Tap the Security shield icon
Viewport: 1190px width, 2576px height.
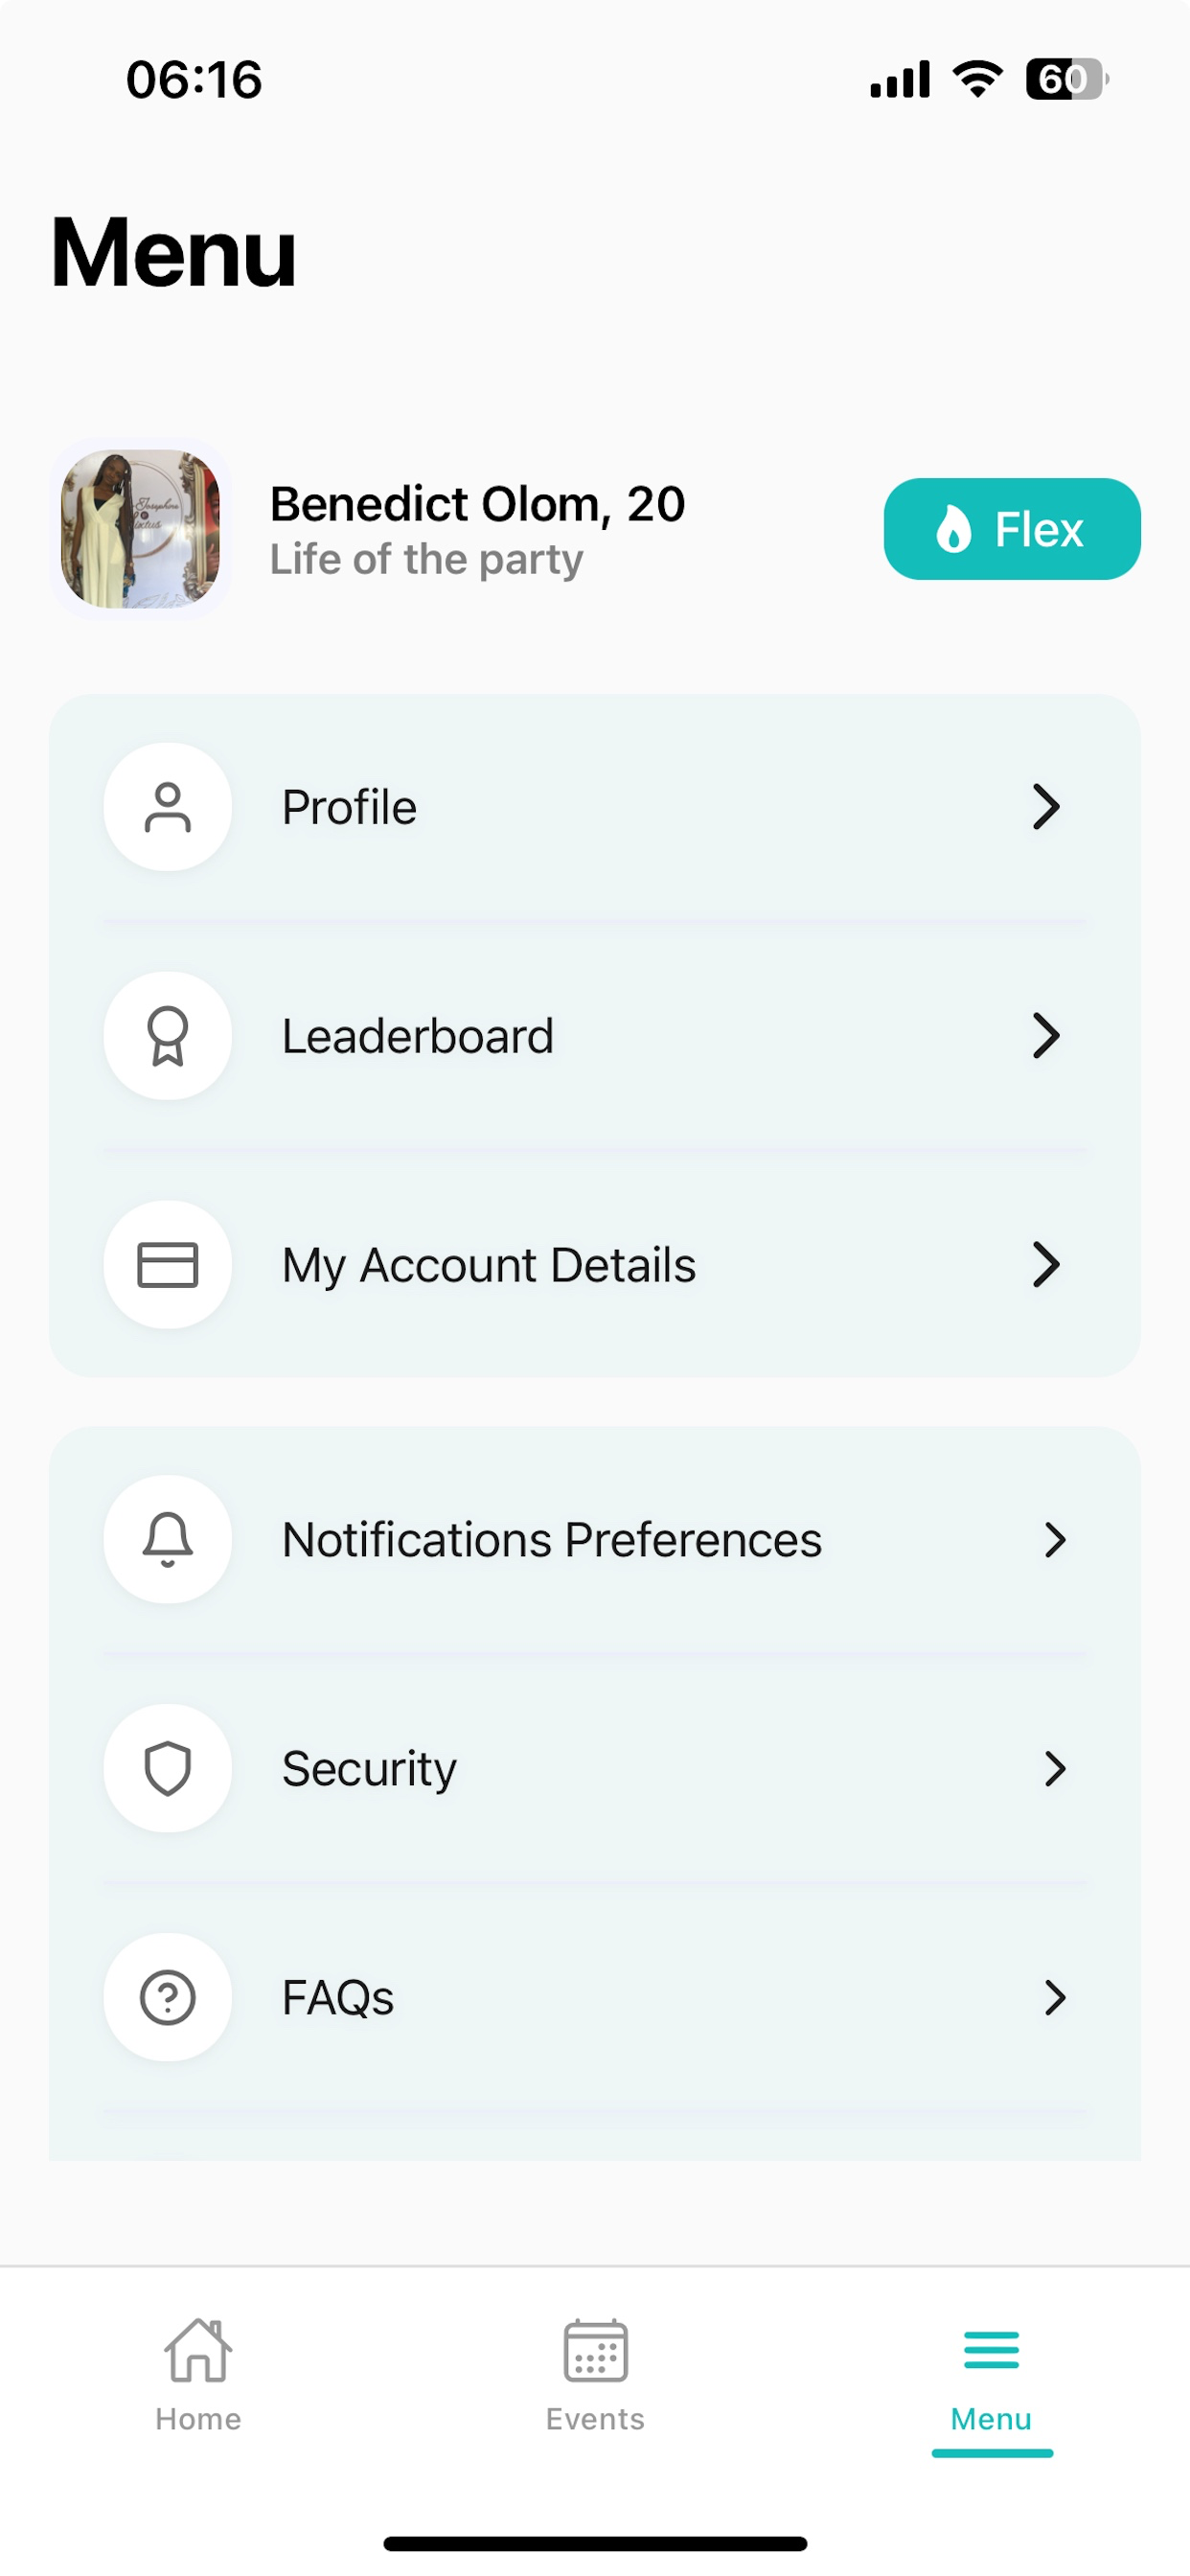coord(168,1769)
